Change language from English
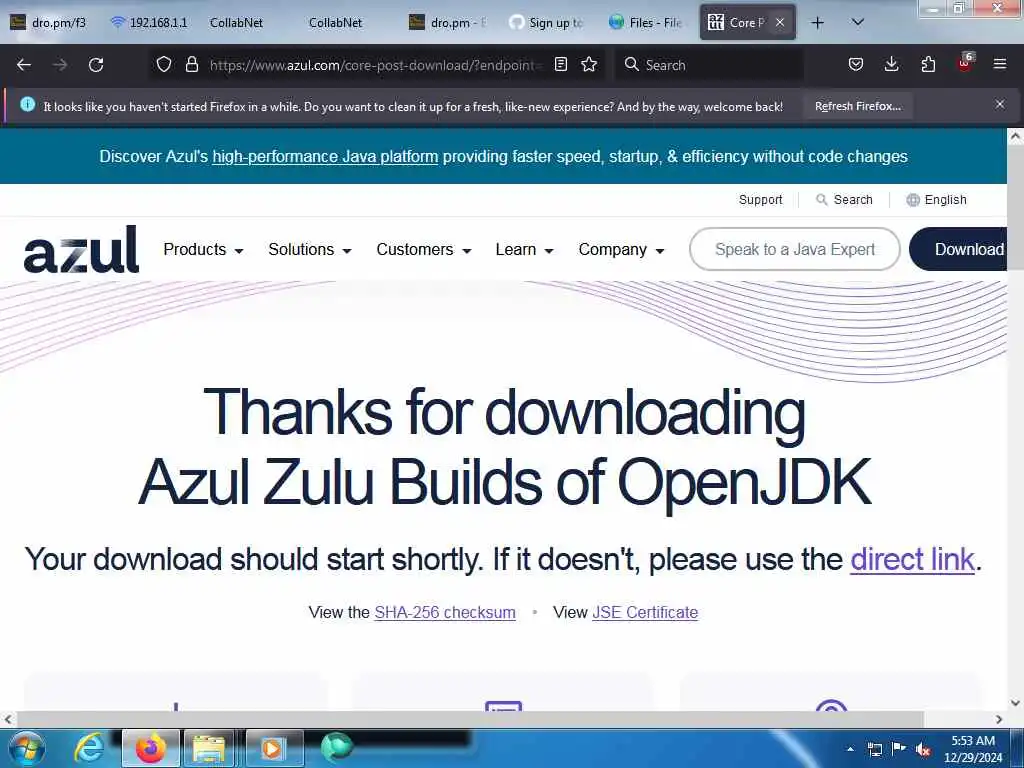The image size is (1024, 768). (x=936, y=200)
